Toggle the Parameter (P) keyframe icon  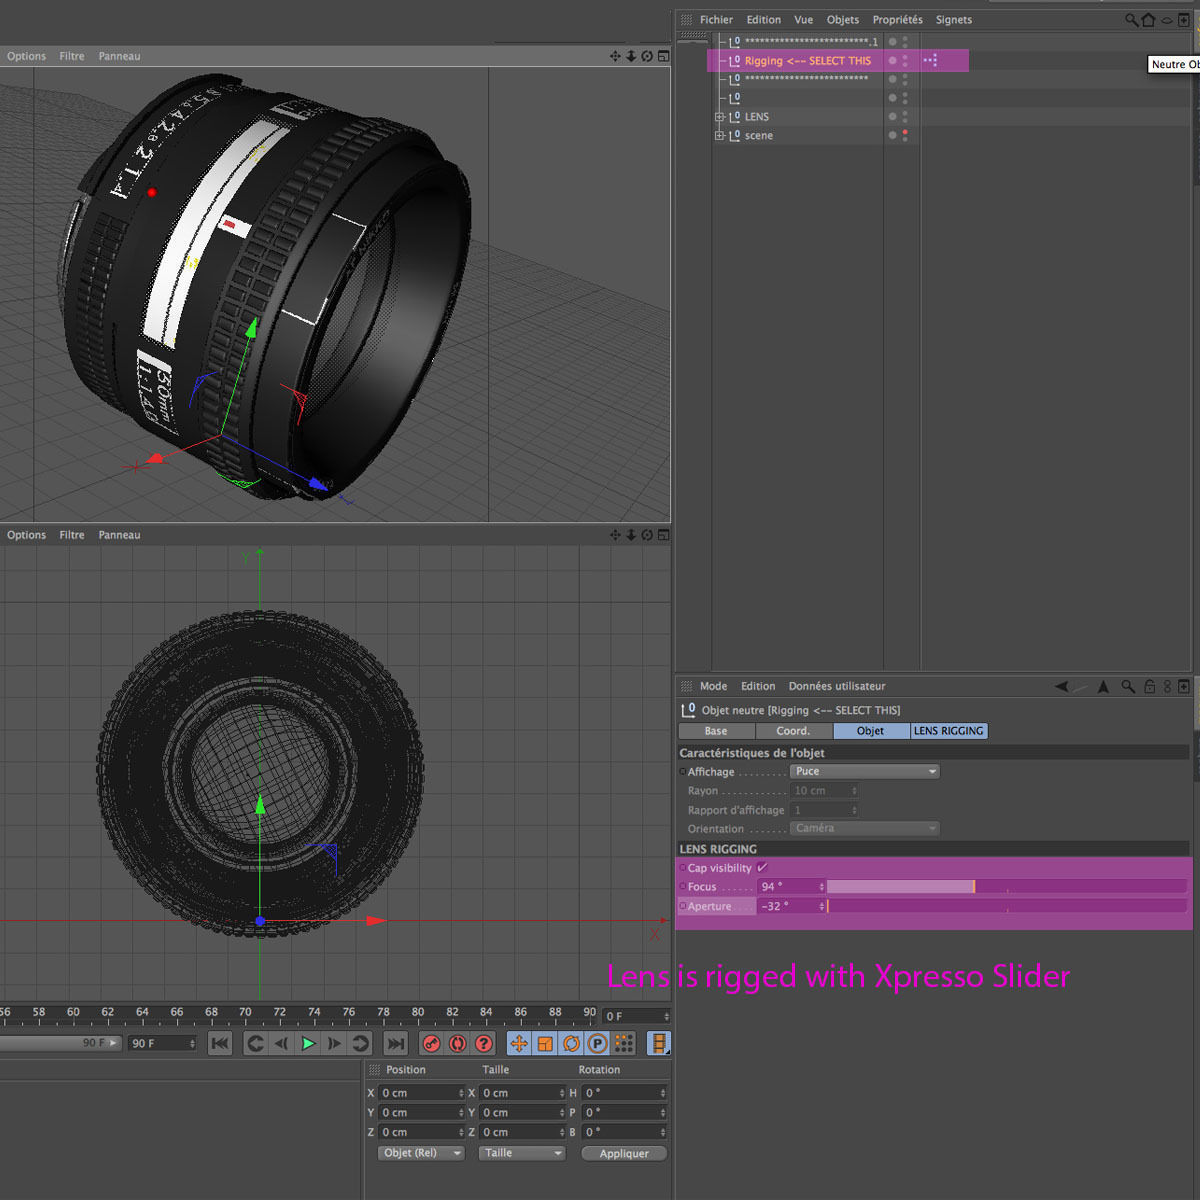tap(597, 1044)
